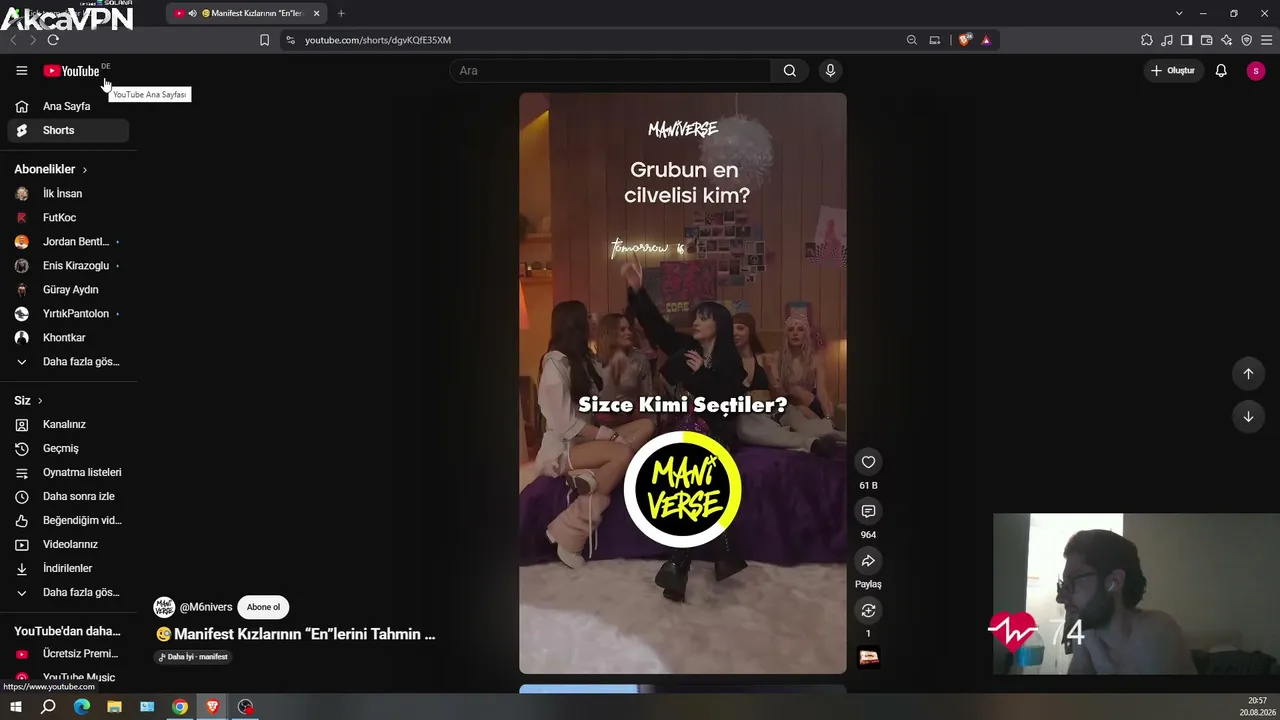
Task: Subscribe with the Abone ol button
Action: pyautogui.click(x=264, y=607)
